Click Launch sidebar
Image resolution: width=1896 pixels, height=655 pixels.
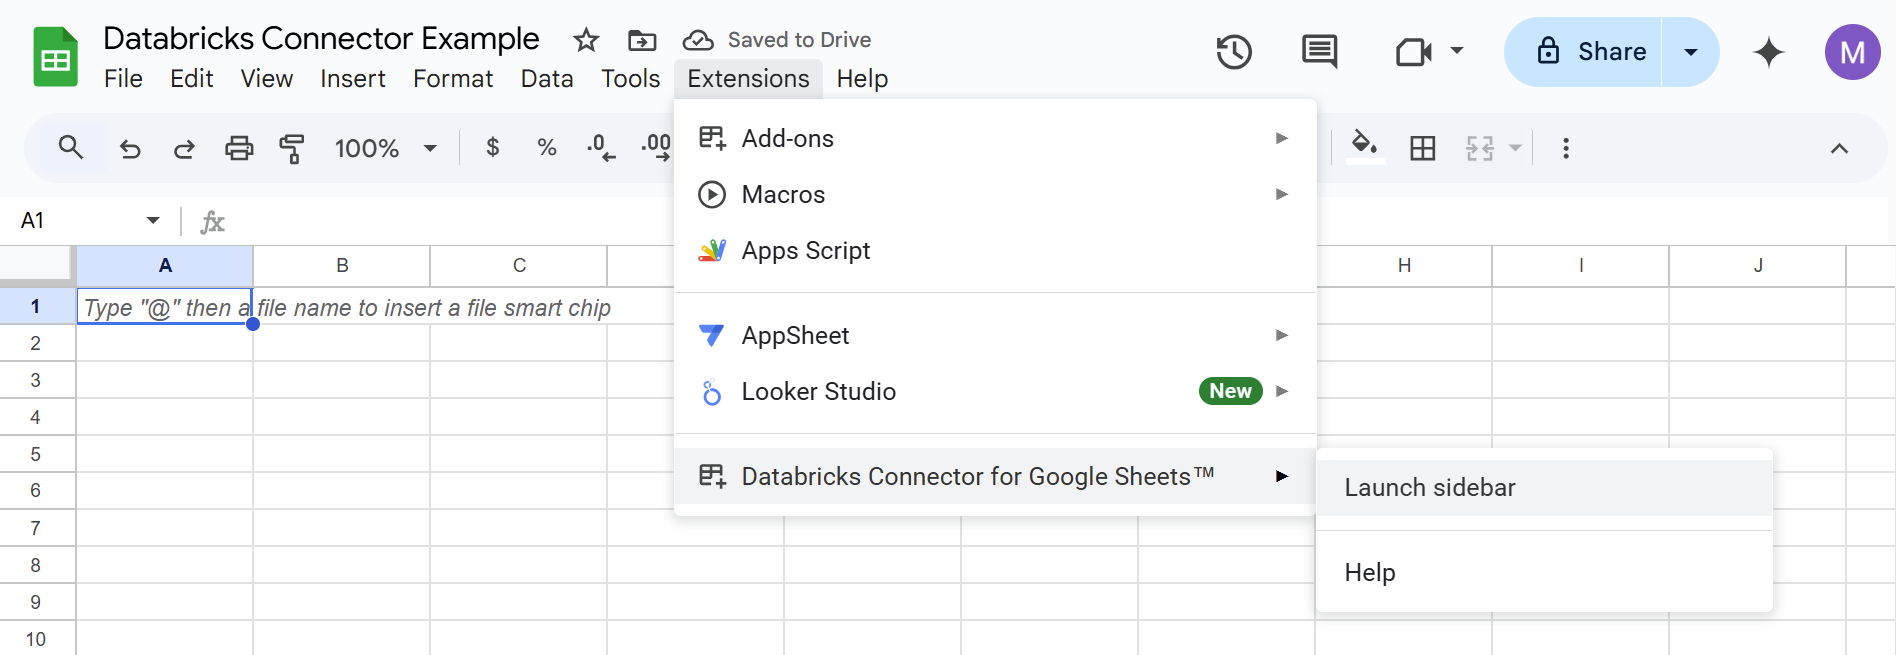coord(1430,488)
